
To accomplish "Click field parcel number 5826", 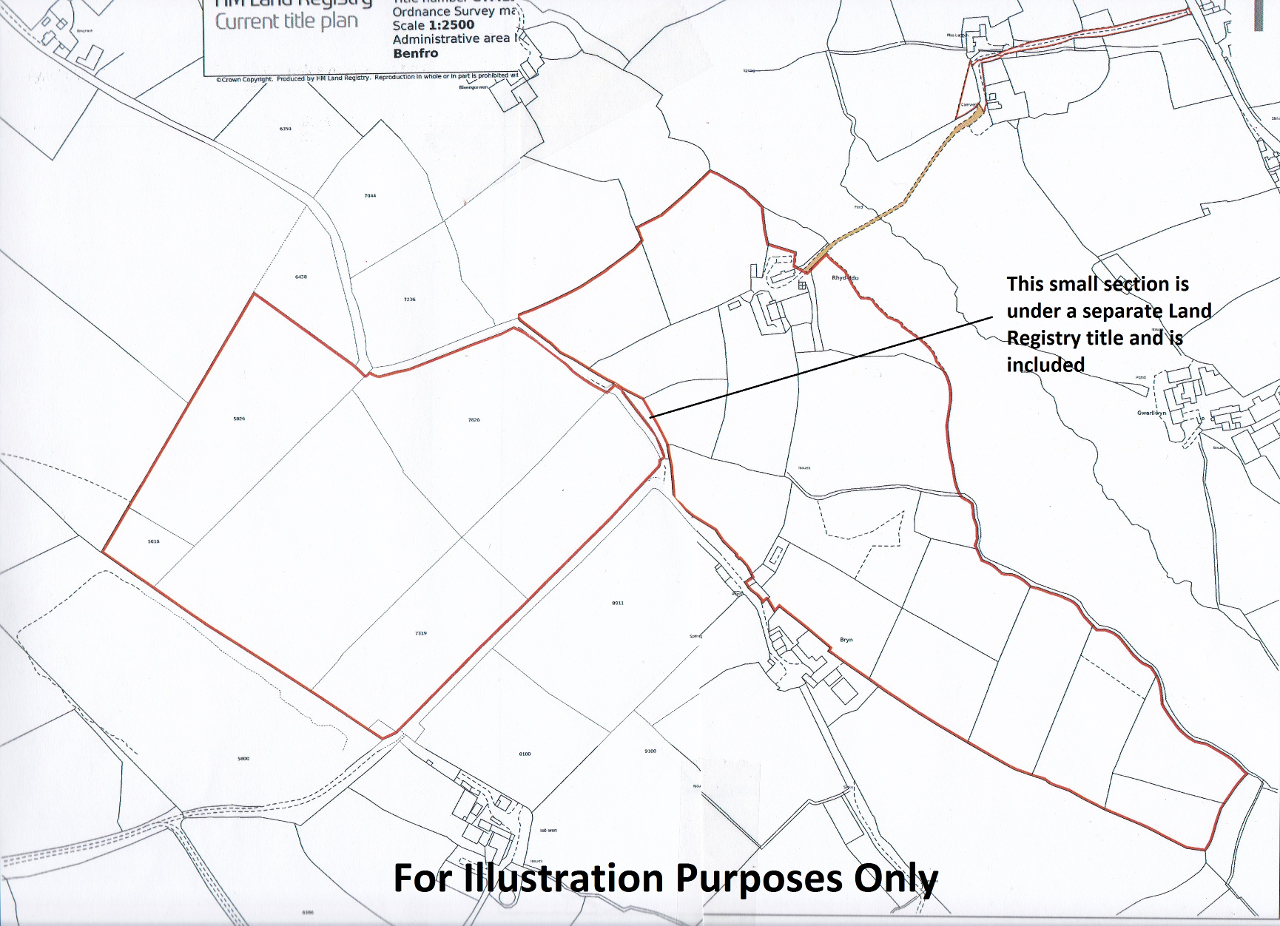I will coord(239,419).
